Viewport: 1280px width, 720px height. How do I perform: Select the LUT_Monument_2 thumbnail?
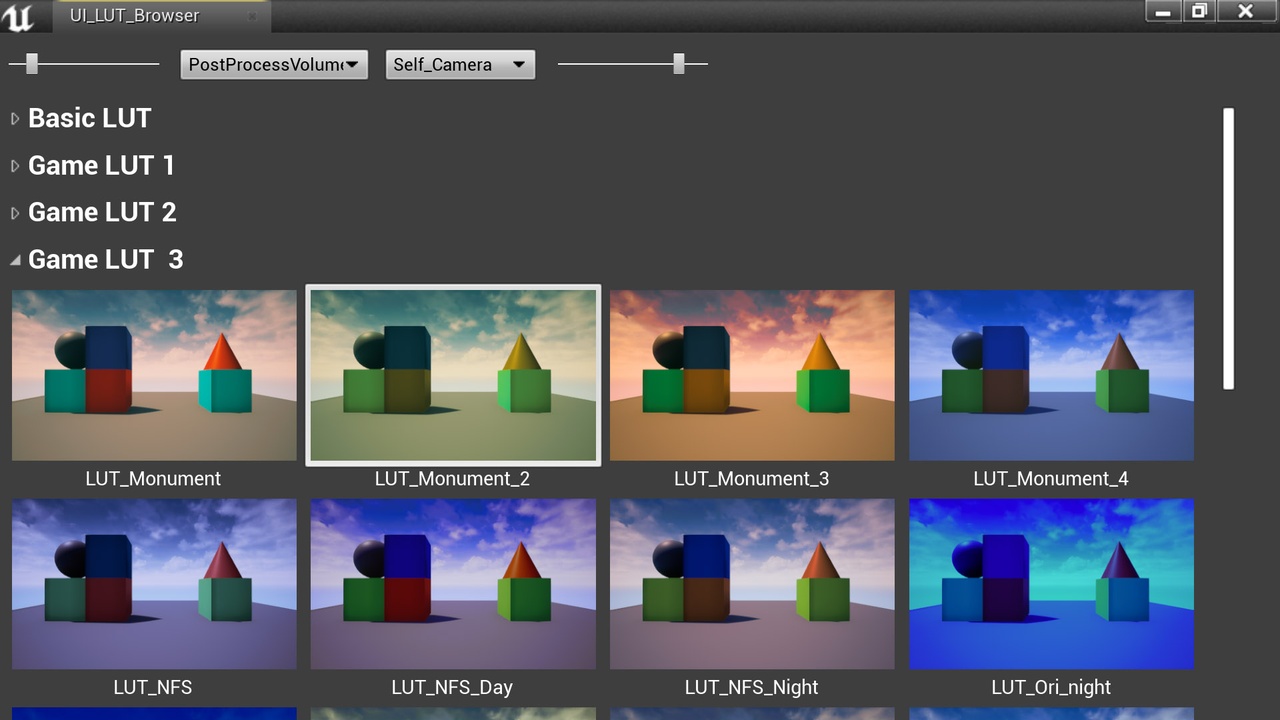[x=453, y=375]
